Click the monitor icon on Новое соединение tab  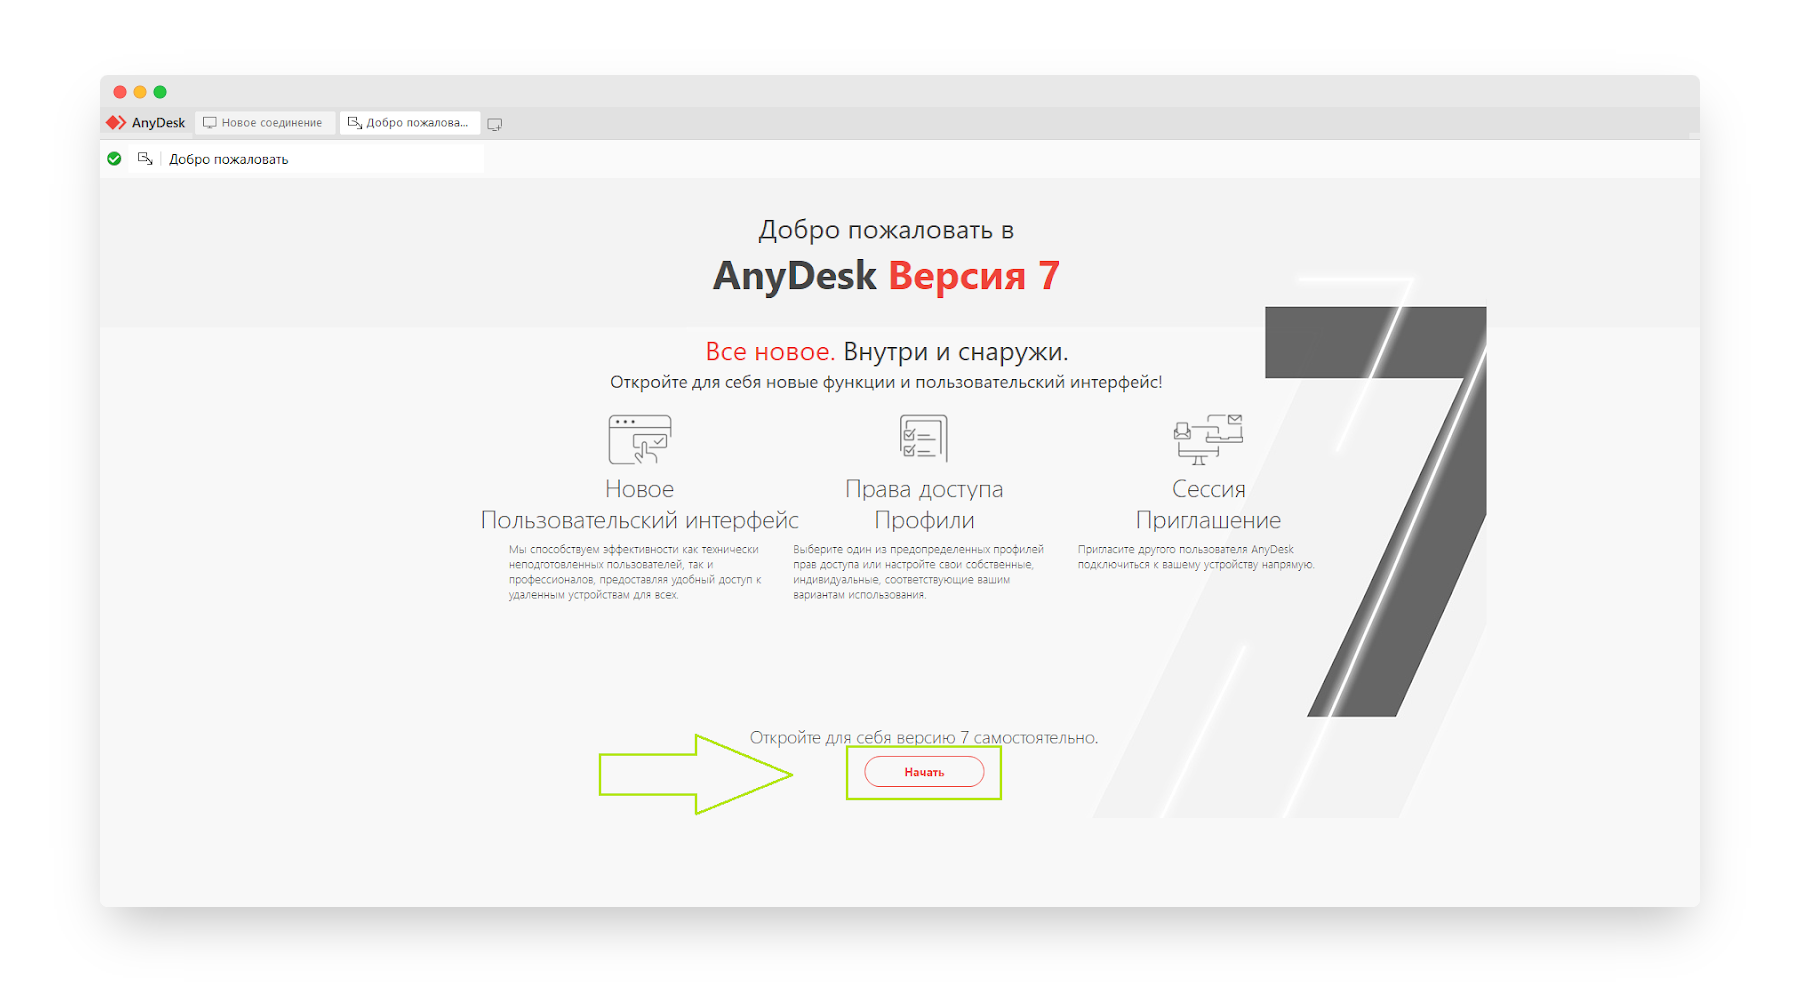[210, 123]
